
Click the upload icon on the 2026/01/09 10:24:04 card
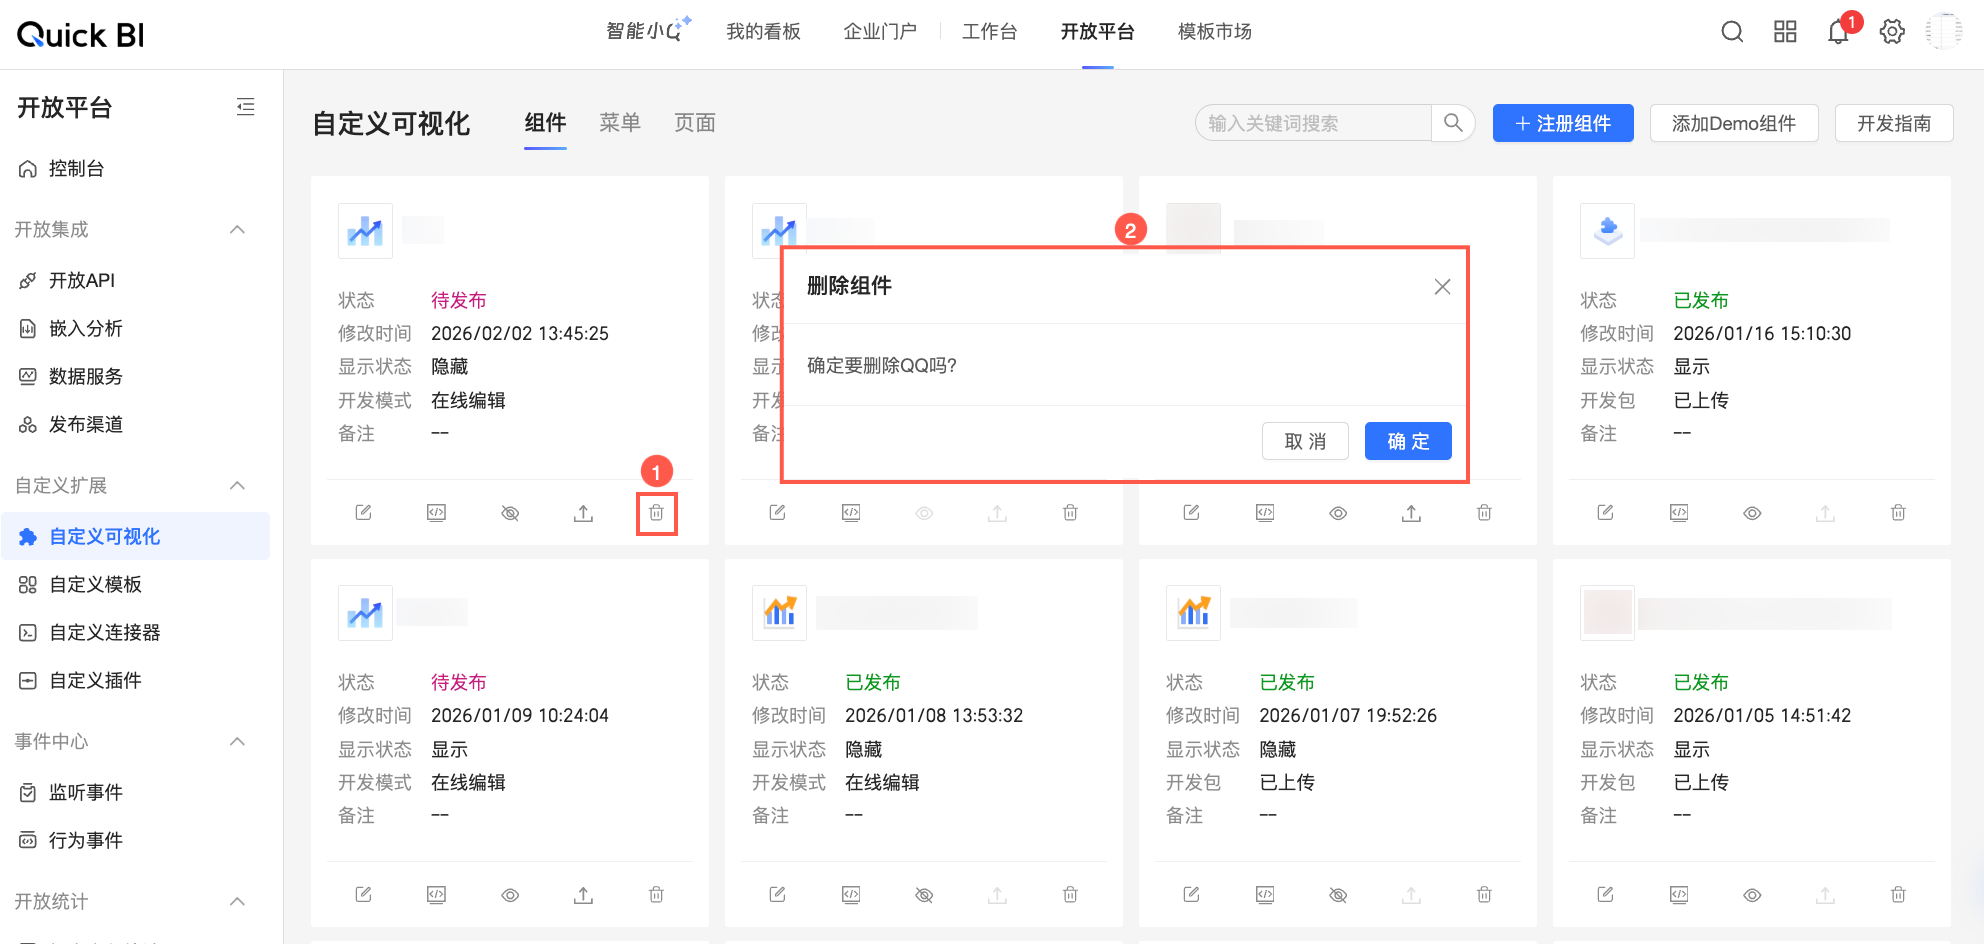[x=583, y=895]
